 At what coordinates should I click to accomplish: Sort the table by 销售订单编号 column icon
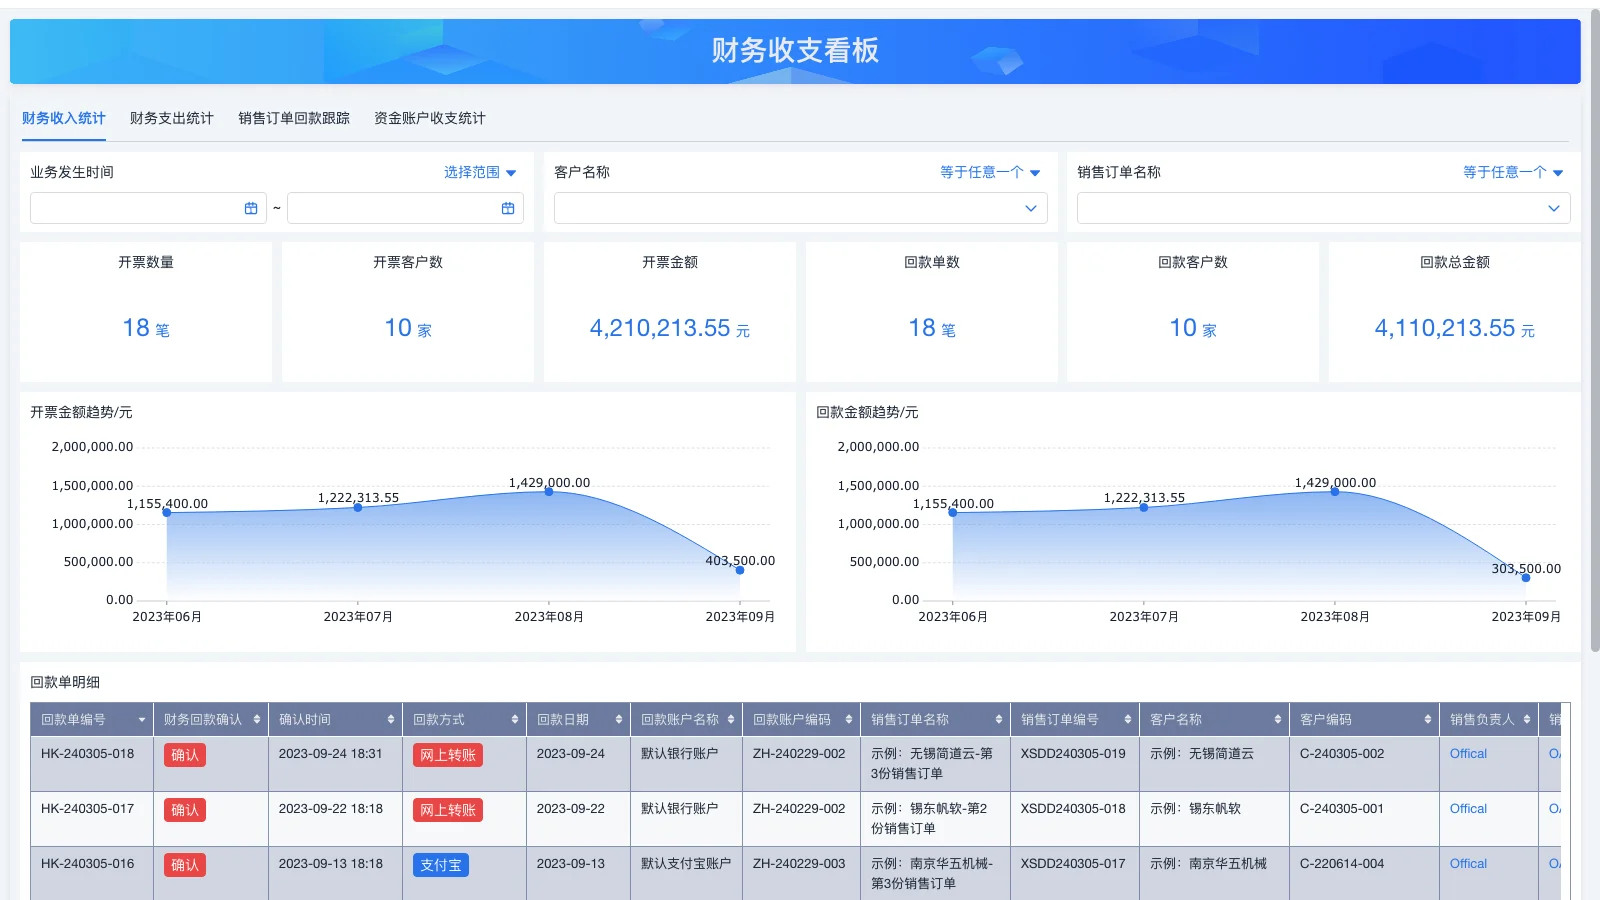[1127, 719]
